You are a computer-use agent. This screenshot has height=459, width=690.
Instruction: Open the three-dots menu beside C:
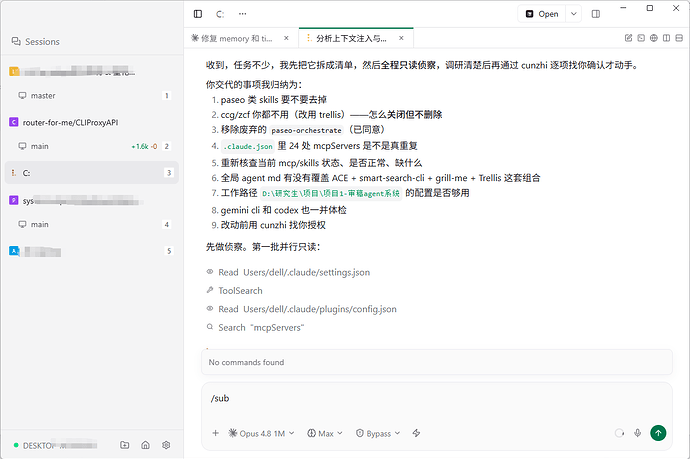[242, 14]
